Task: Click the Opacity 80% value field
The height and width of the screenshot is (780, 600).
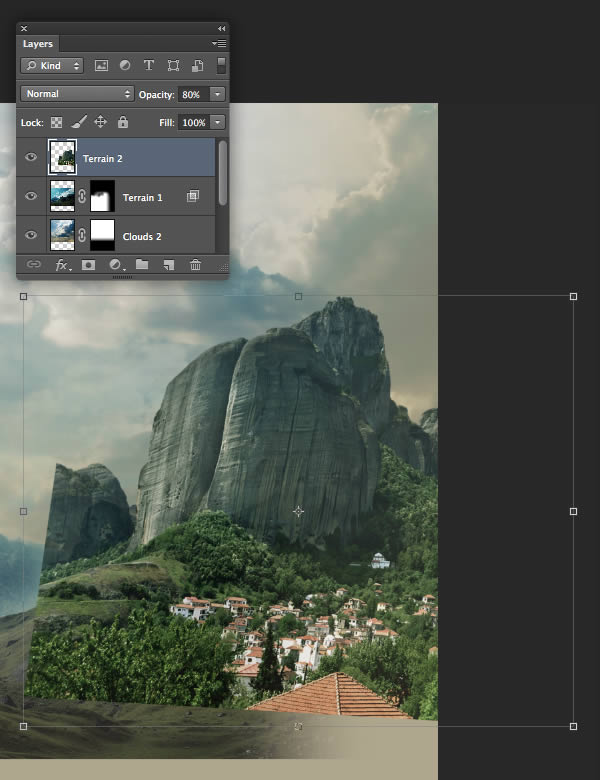Action: 194,94
